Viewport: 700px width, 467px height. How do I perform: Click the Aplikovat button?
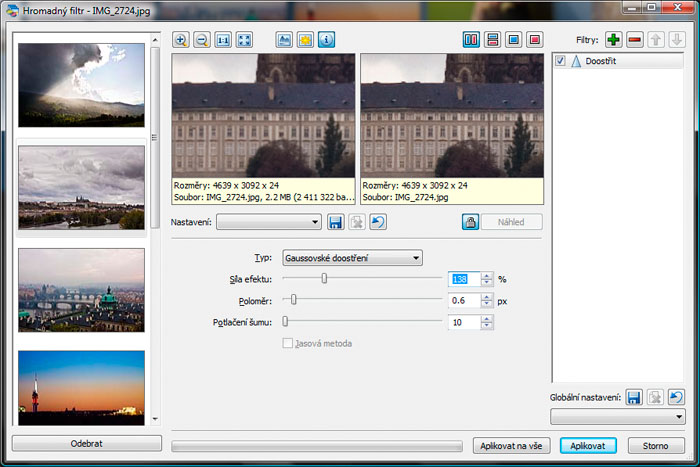(x=588, y=445)
